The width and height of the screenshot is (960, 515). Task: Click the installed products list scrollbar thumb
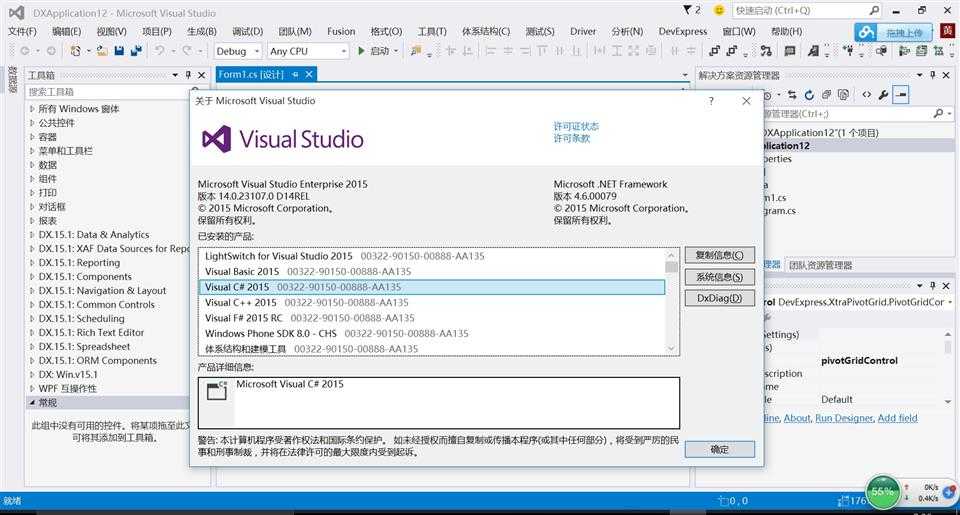[x=672, y=267]
